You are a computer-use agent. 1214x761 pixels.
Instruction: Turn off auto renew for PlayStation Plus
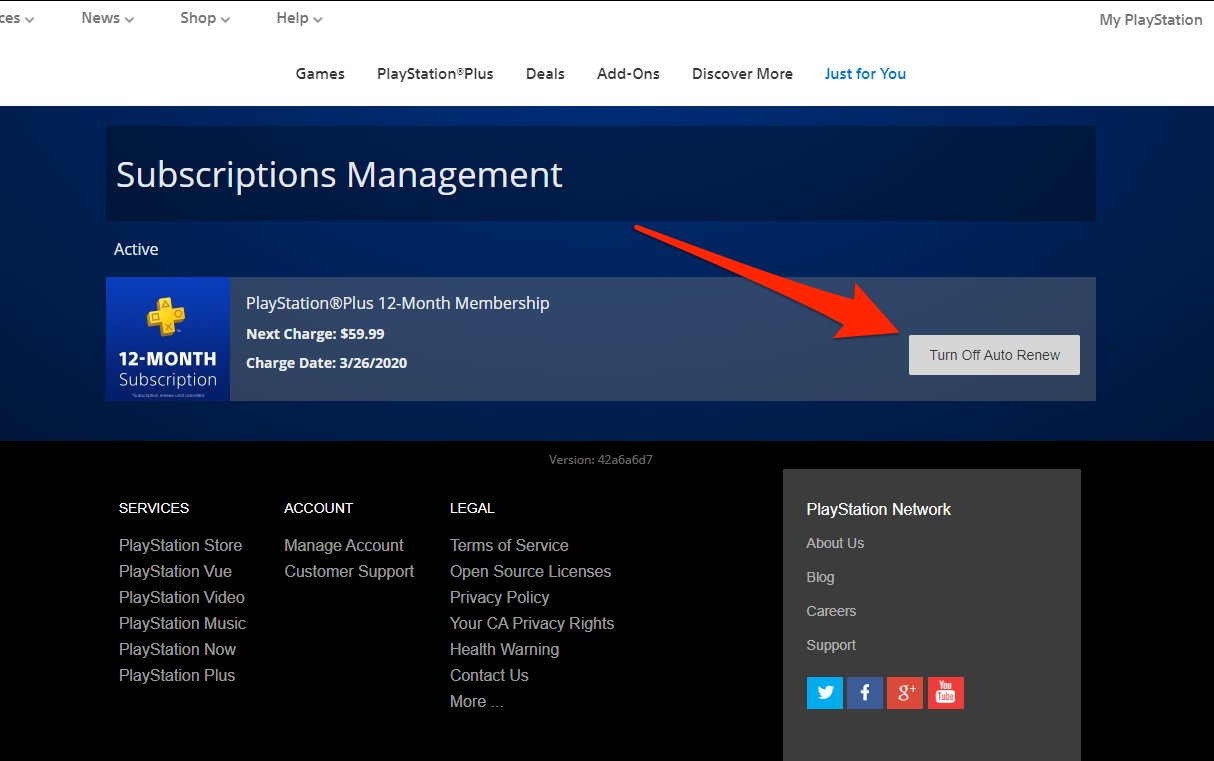pyautogui.click(x=993, y=354)
